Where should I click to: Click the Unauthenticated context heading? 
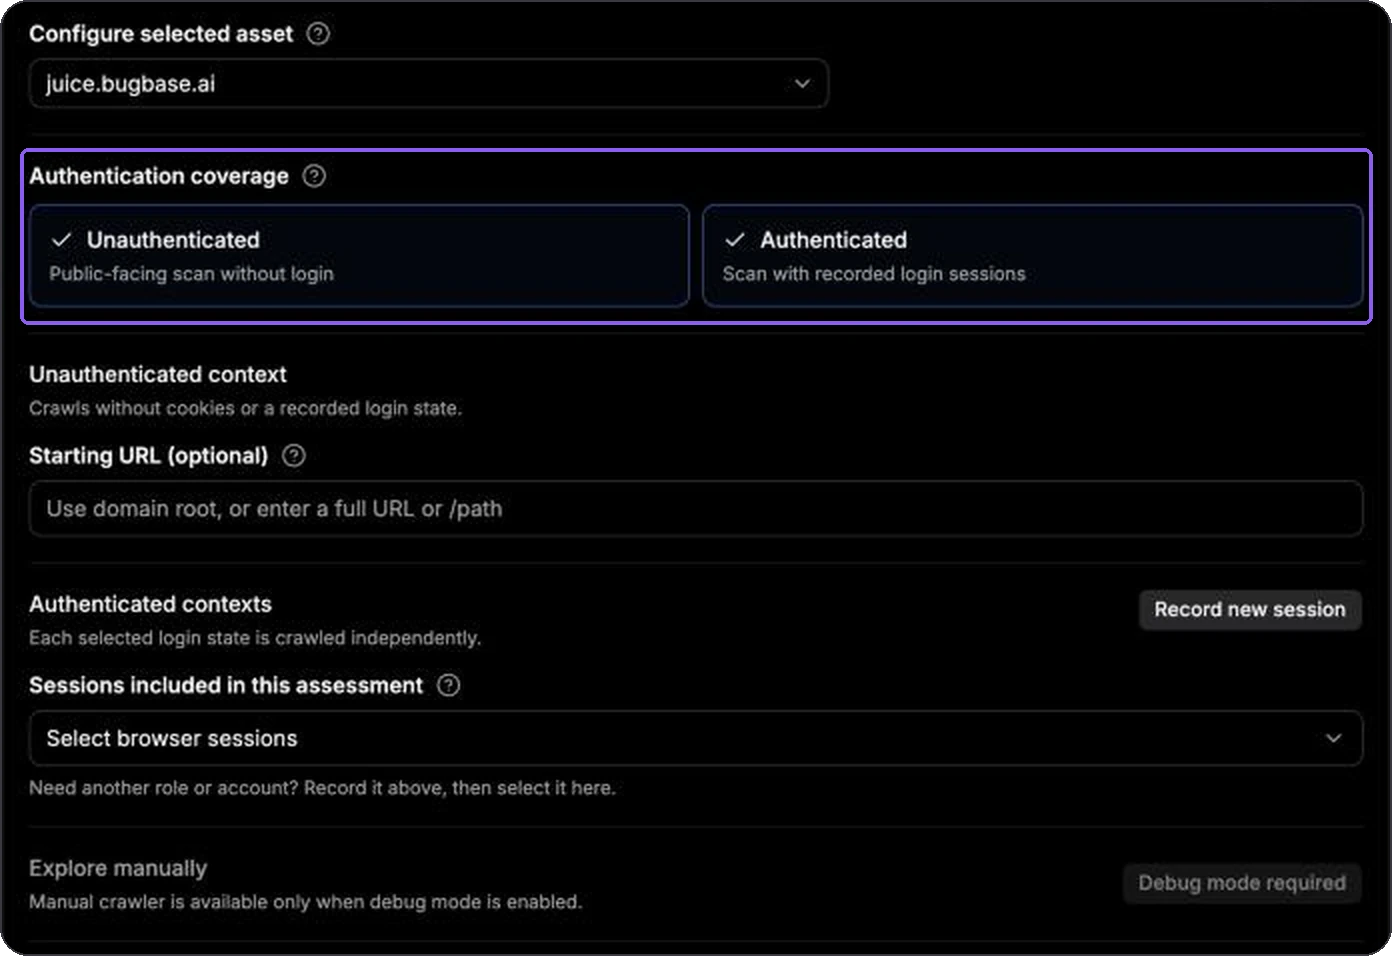(158, 374)
